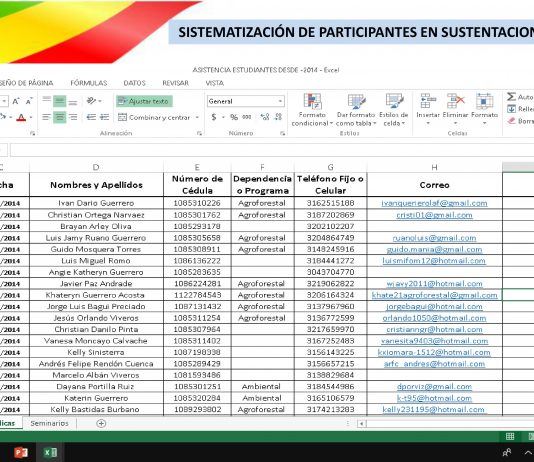
Task: Align text to top of cell
Action: (x=46, y=101)
